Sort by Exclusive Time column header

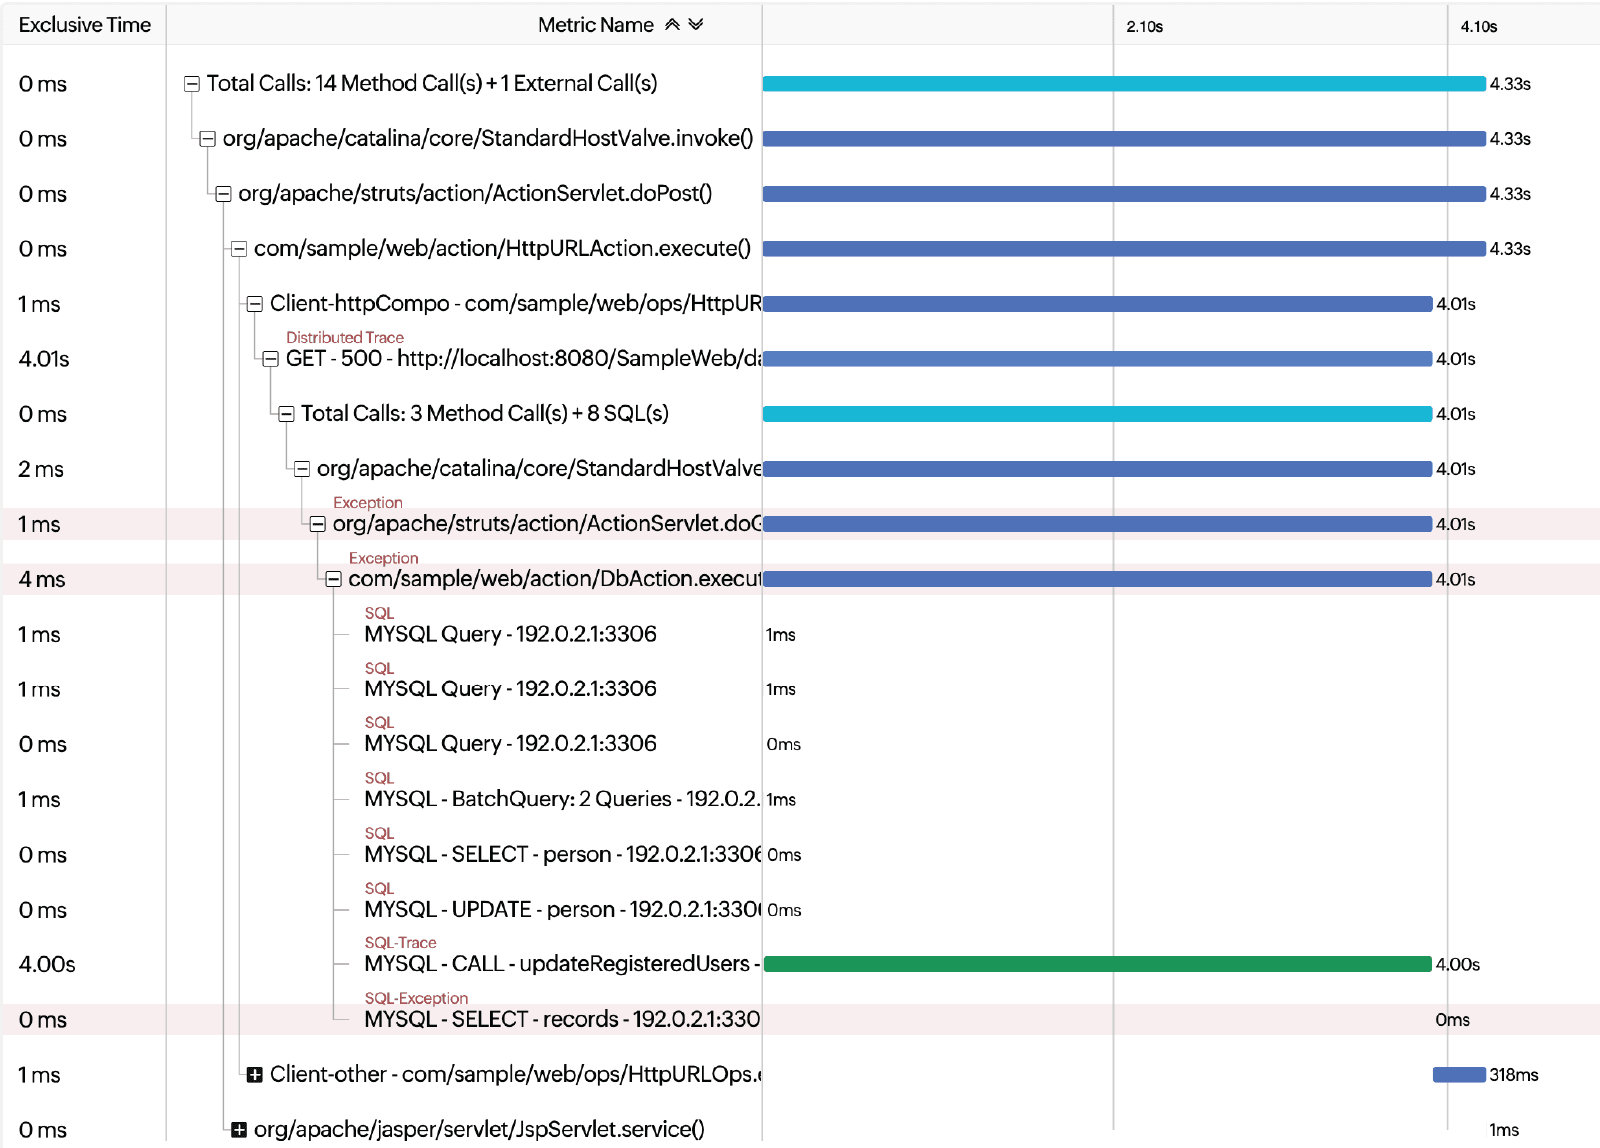(85, 25)
